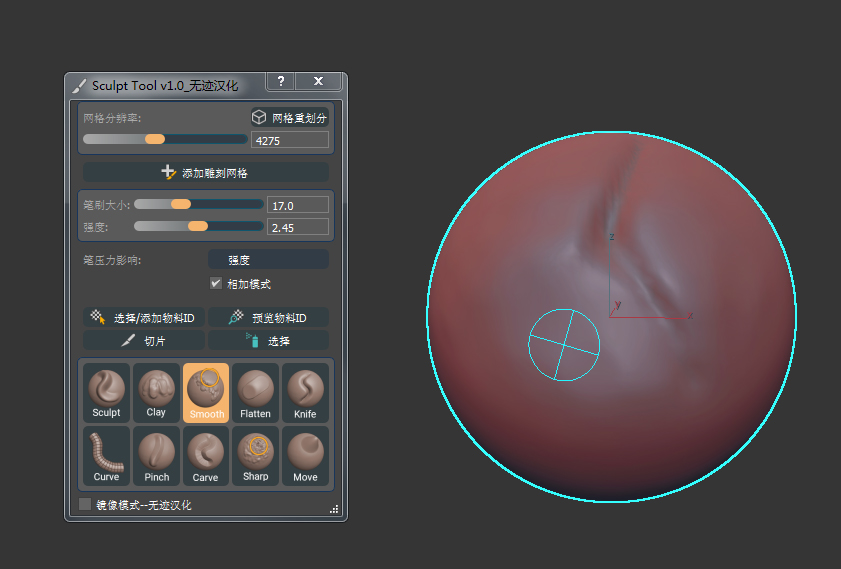The height and width of the screenshot is (569, 841).
Task: Click the 网格重划分 remesh button
Action: [x=289, y=118]
